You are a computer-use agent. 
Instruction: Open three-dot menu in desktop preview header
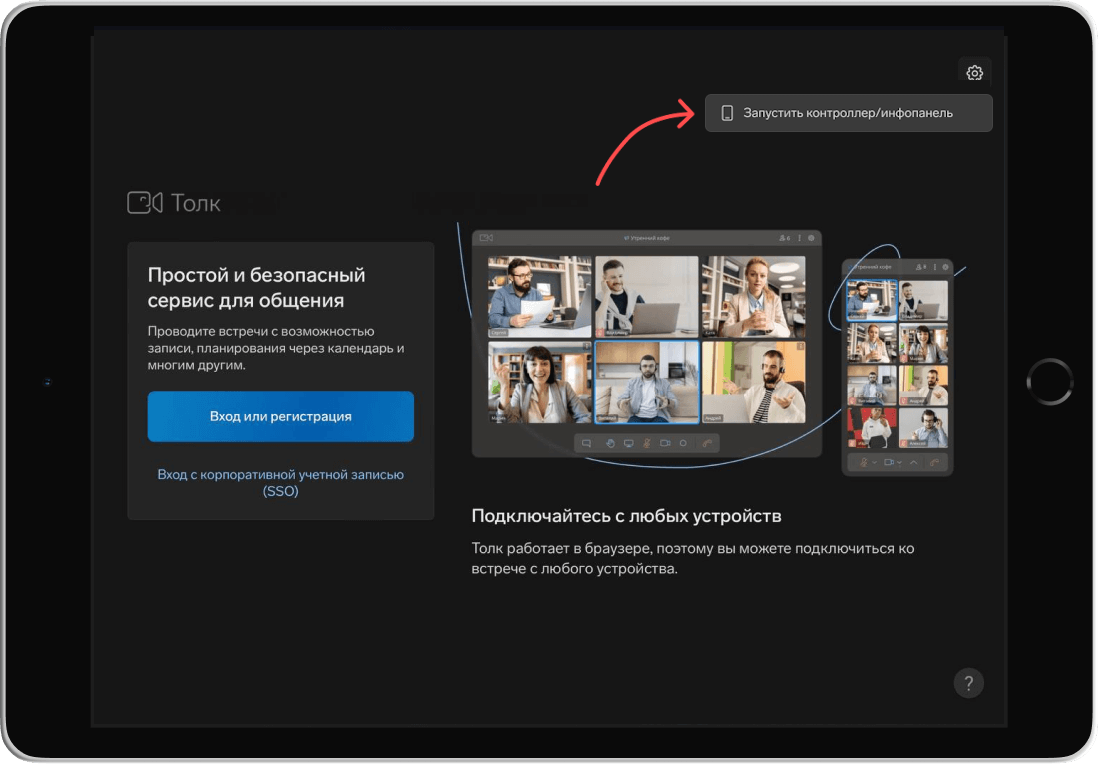click(799, 238)
